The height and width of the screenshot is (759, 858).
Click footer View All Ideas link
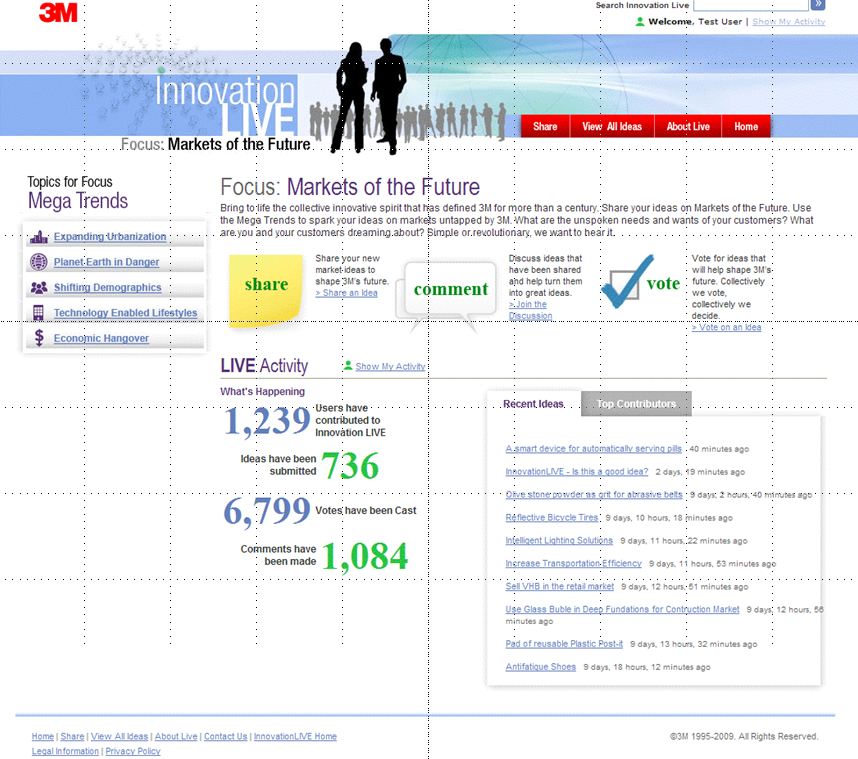pos(119,737)
